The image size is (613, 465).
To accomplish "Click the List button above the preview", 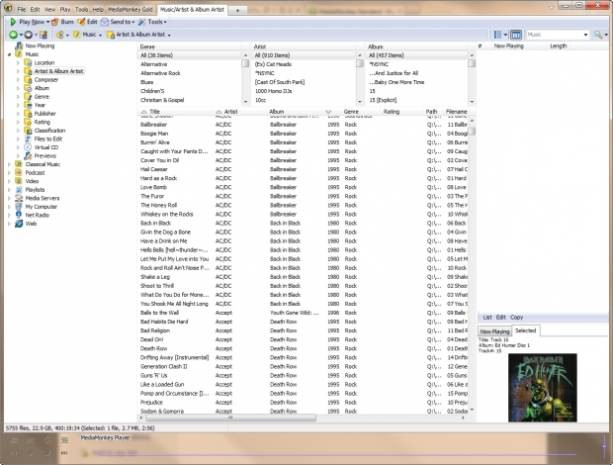I will coord(487,317).
